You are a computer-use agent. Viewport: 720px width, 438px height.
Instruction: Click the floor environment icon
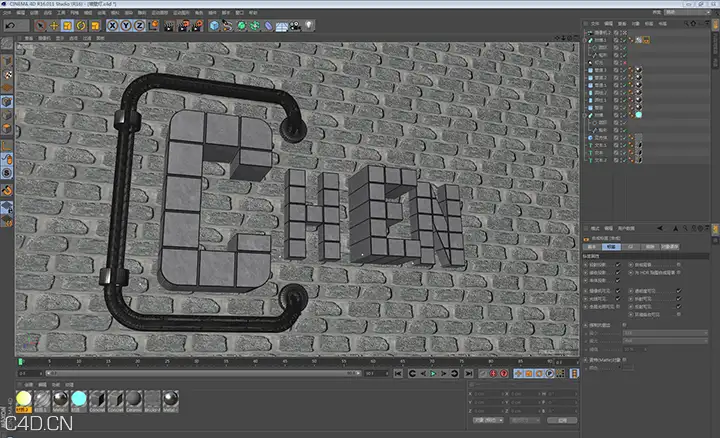(281, 26)
